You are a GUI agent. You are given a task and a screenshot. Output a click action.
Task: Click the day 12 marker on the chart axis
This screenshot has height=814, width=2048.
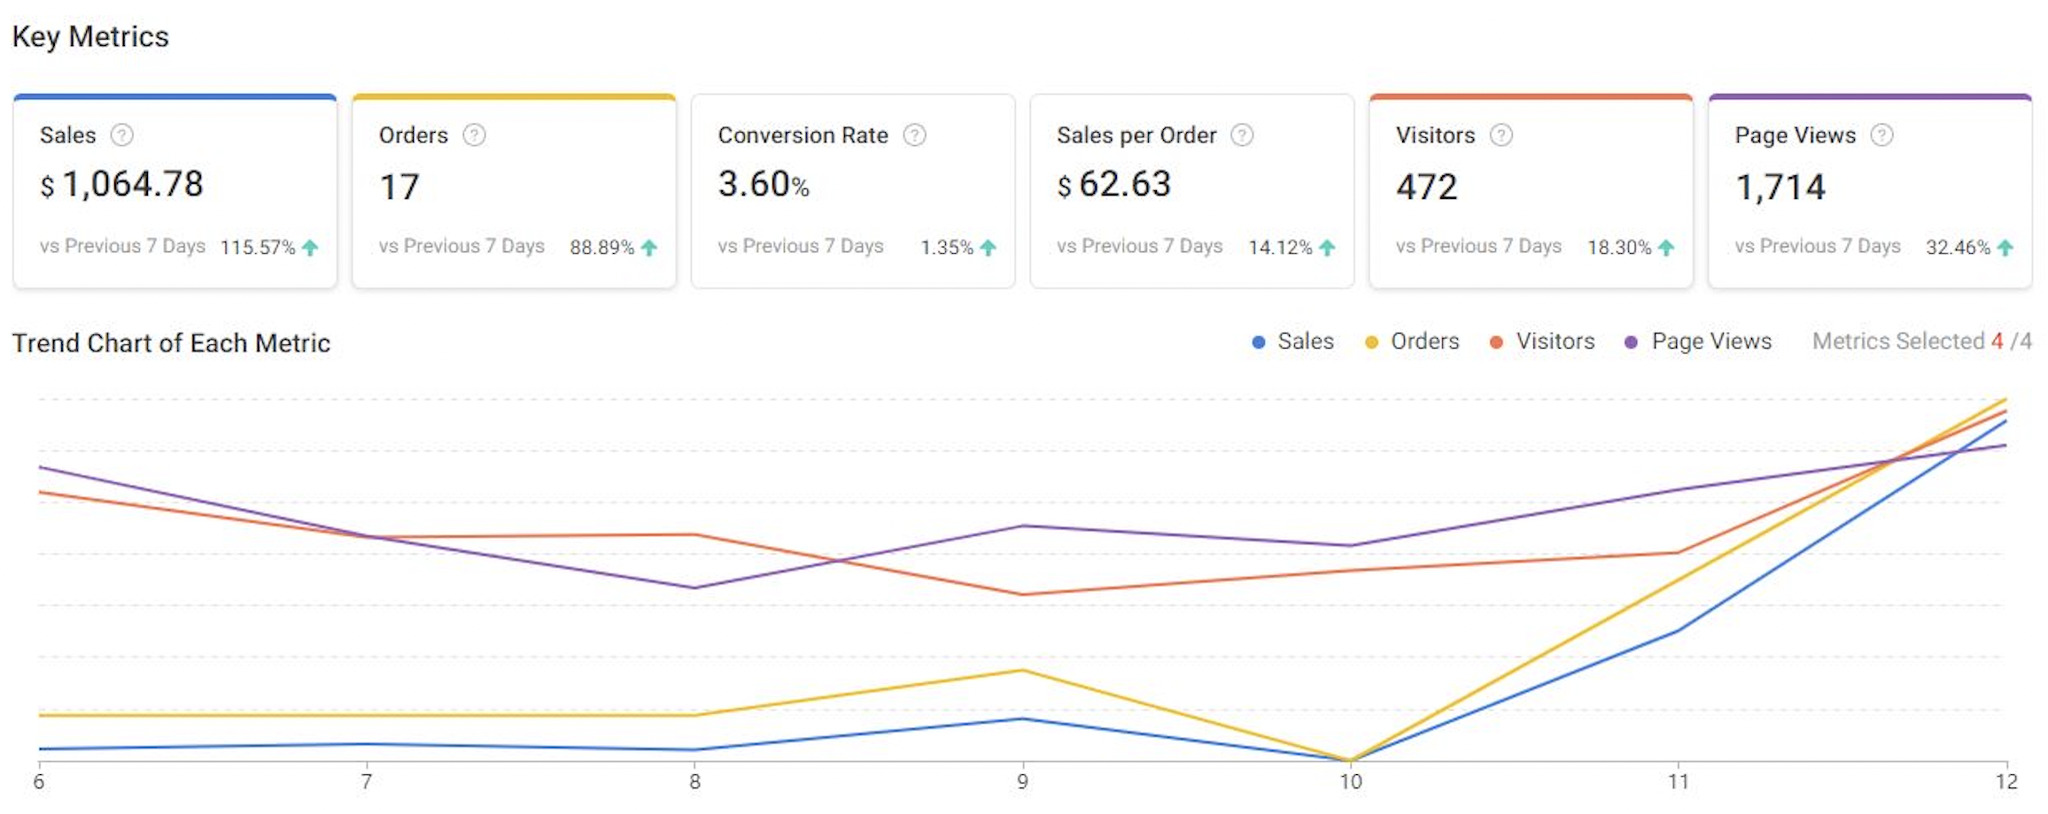[x=2006, y=781]
